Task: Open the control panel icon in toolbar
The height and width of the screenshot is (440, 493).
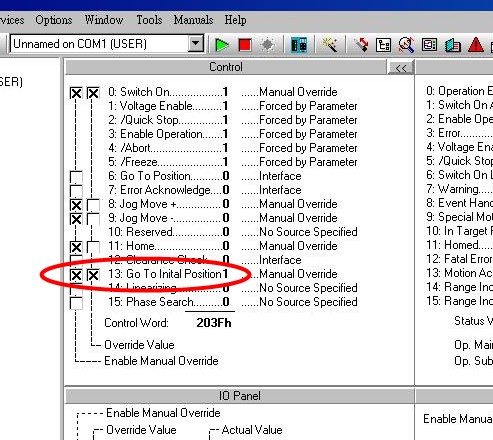Action: pos(299,45)
